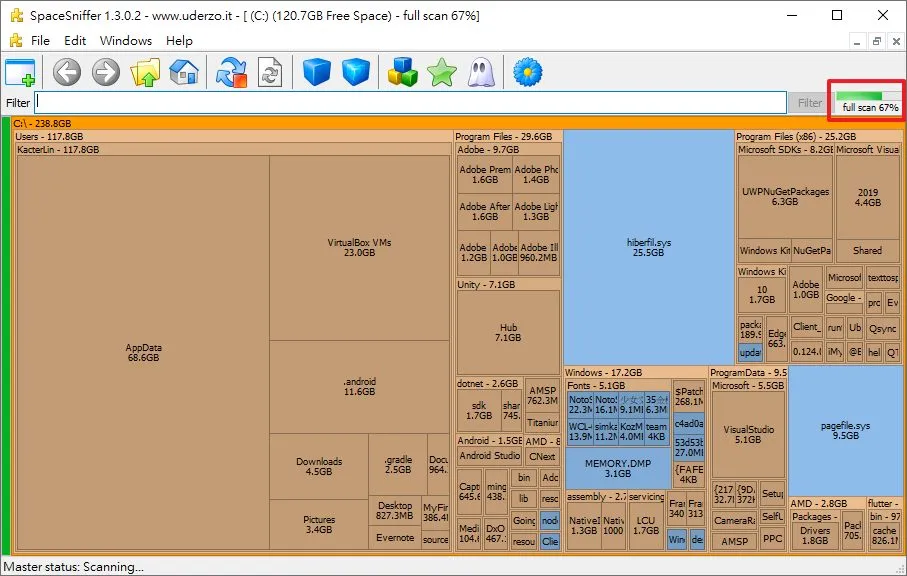This screenshot has width=907, height=576.
Task: Show less detail with the first blue cube
Action: coord(317,73)
